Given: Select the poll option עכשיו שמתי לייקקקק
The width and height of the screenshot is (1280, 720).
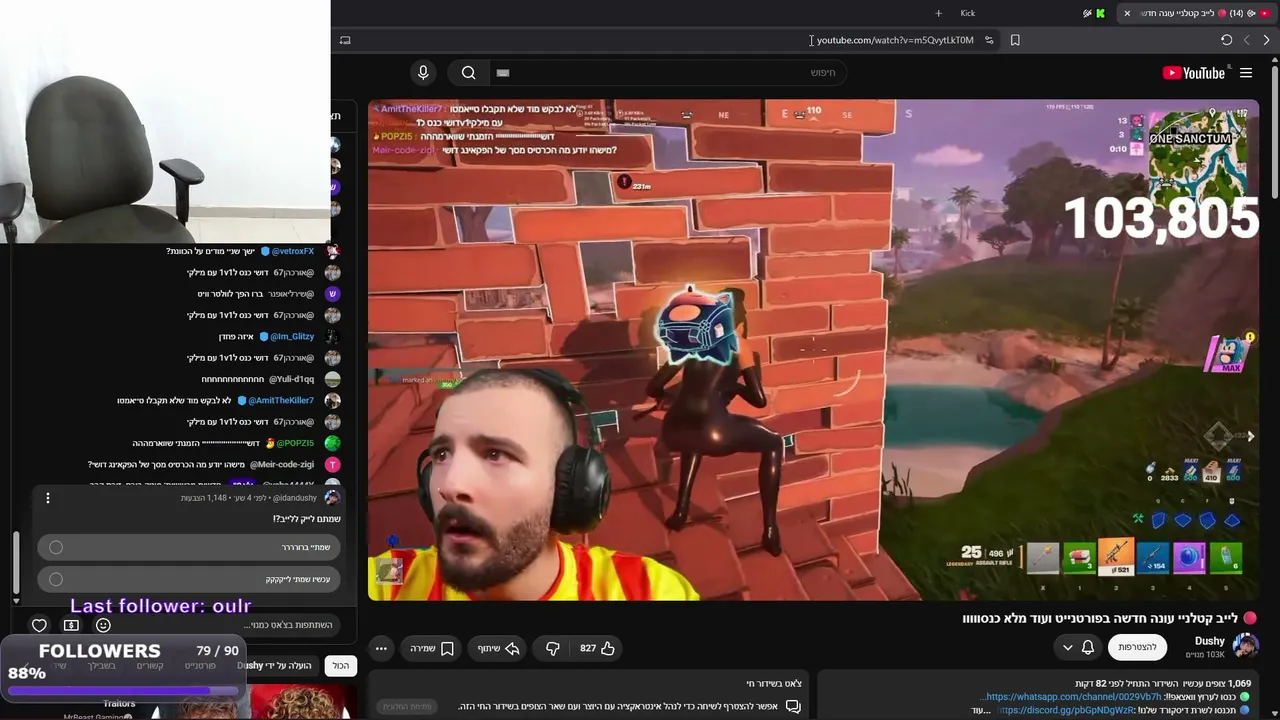Looking at the screenshot, I should tap(189, 579).
